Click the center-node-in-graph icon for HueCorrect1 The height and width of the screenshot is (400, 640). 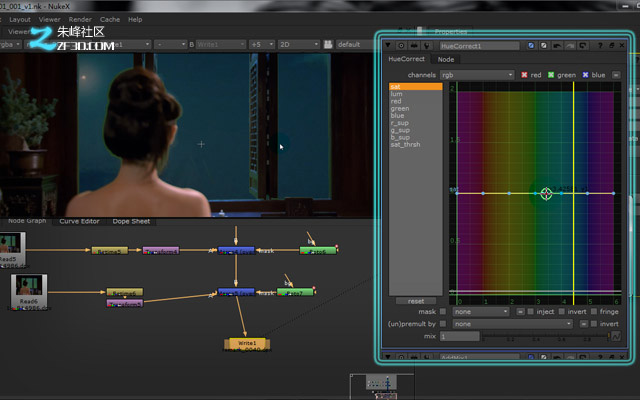tap(401, 46)
